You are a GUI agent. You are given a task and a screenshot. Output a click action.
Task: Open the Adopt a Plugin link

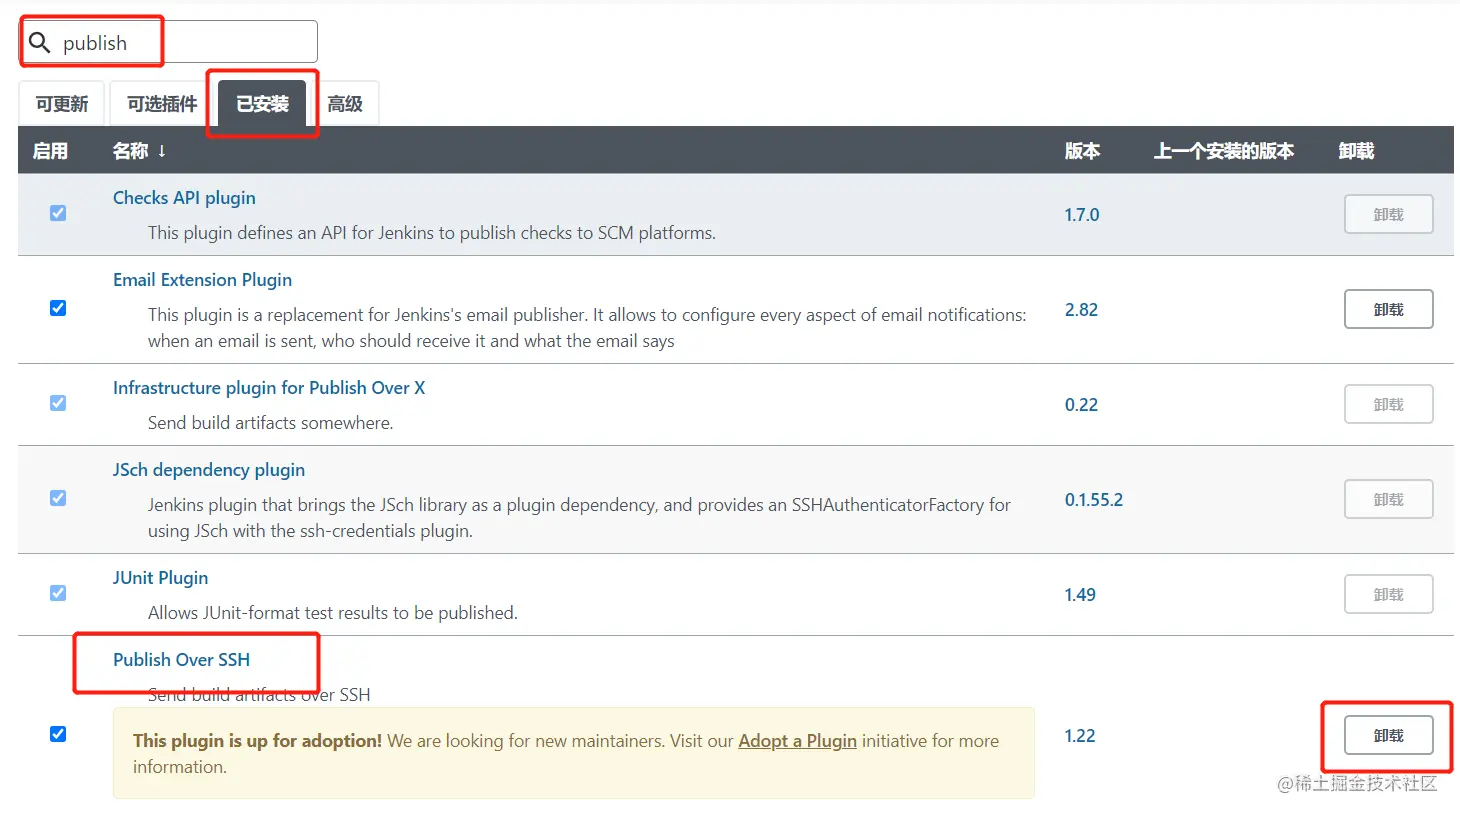797,741
